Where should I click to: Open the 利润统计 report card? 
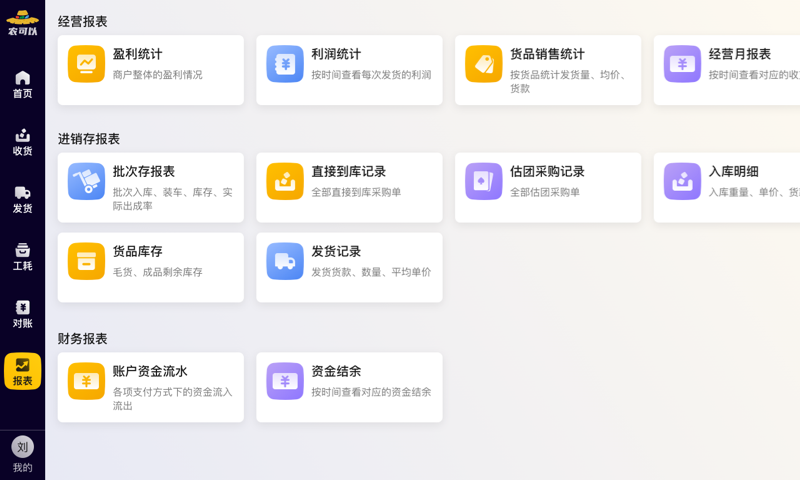tap(349, 70)
